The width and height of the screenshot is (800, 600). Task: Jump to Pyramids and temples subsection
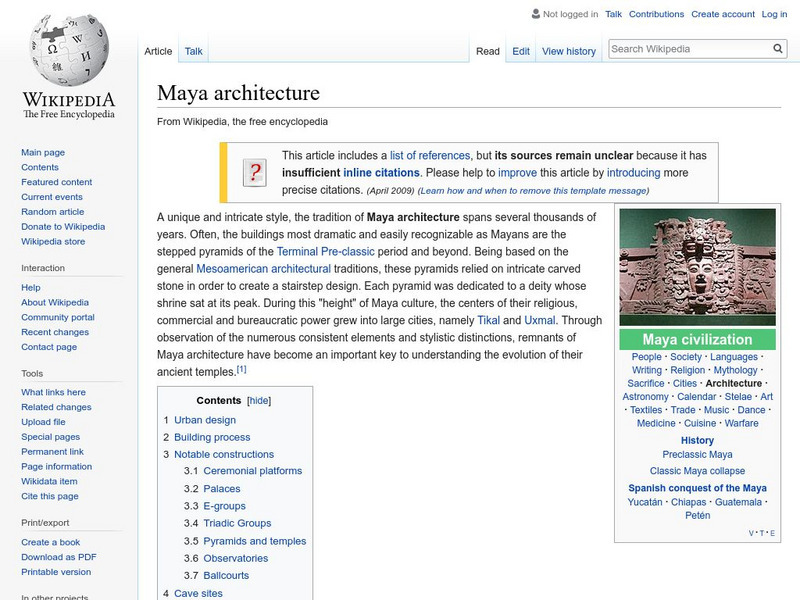coord(255,541)
